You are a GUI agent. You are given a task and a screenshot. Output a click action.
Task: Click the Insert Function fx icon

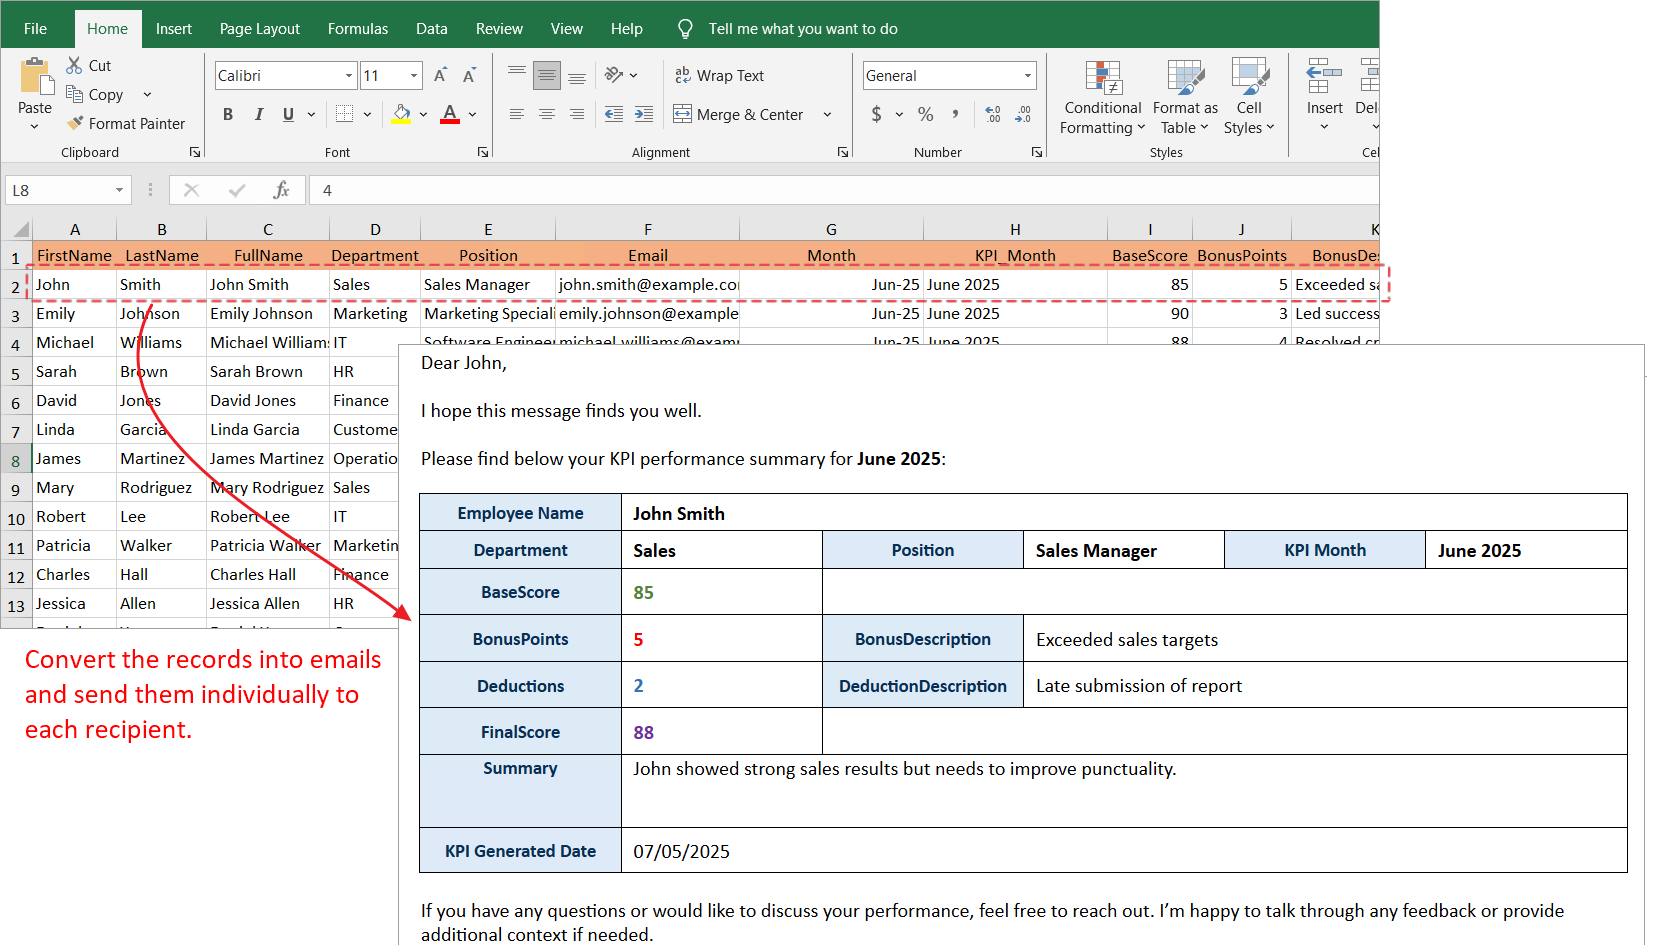pyautogui.click(x=282, y=190)
